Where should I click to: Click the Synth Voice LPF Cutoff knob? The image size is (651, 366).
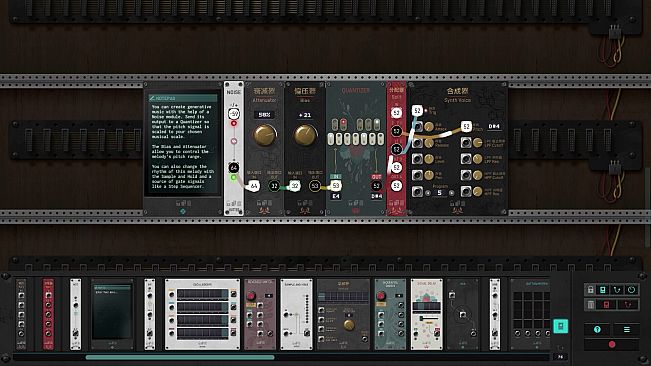[x=477, y=143]
